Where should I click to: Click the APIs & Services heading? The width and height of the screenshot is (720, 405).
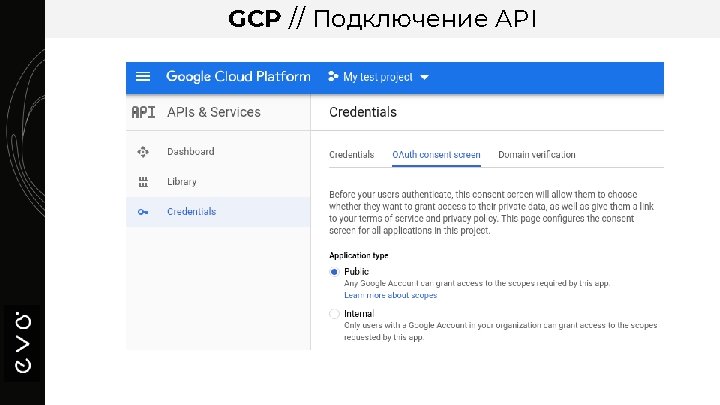(x=213, y=112)
